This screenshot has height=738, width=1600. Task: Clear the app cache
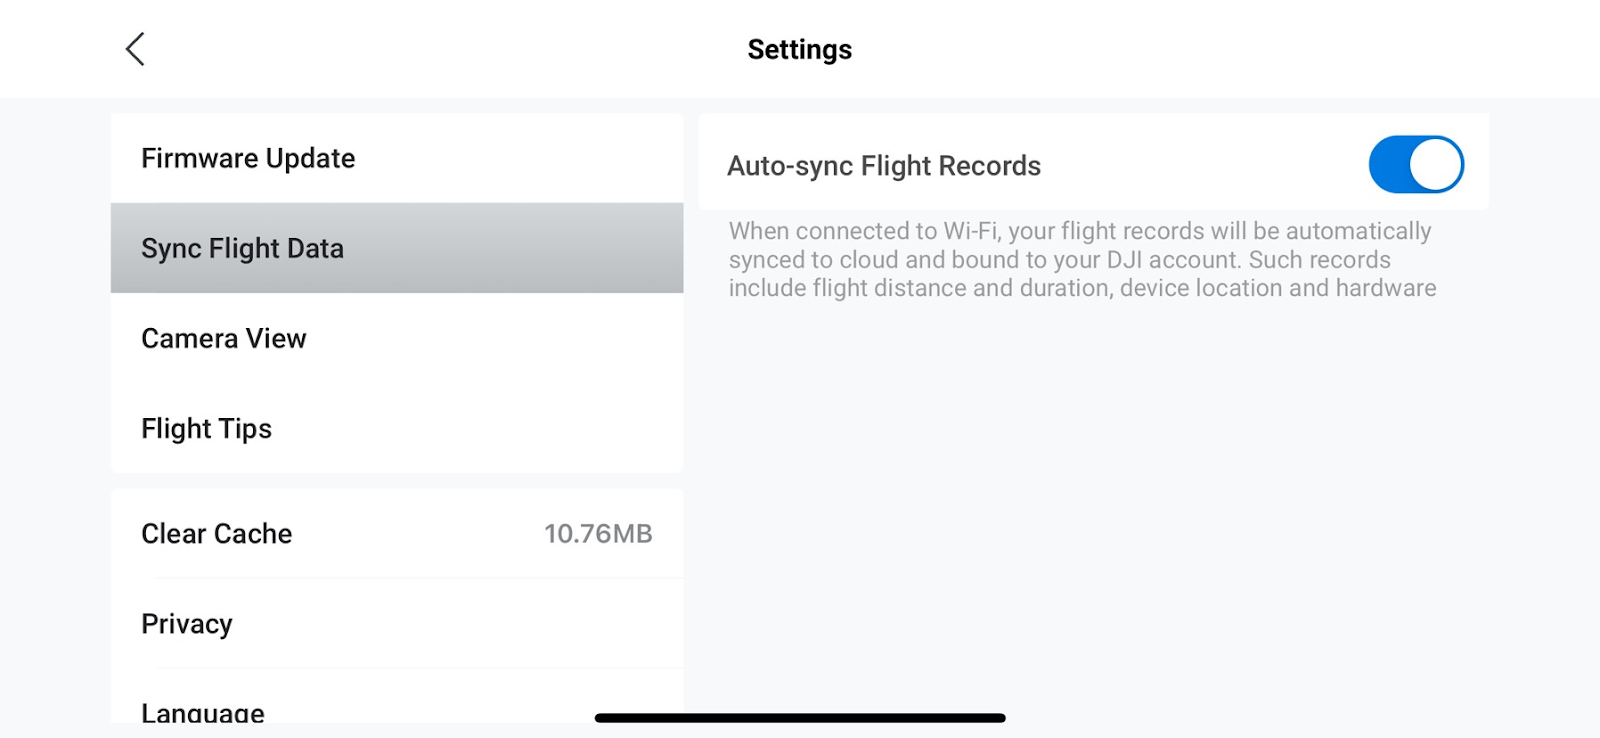tap(216, 533)
